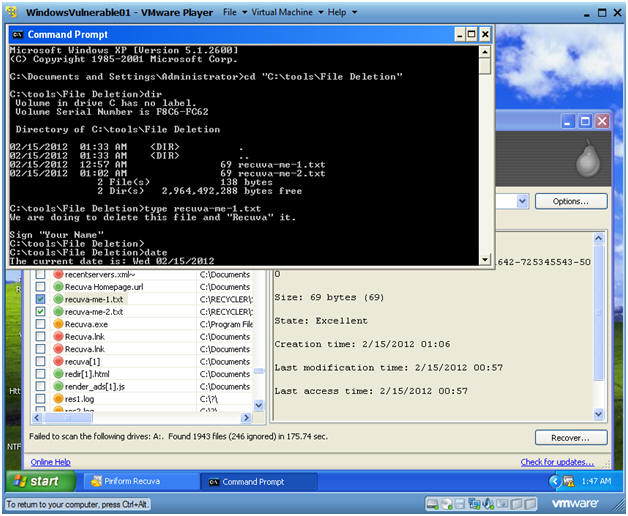Click the VMware floppy drive device icon

pyautogui.click(x=461, y=504)
